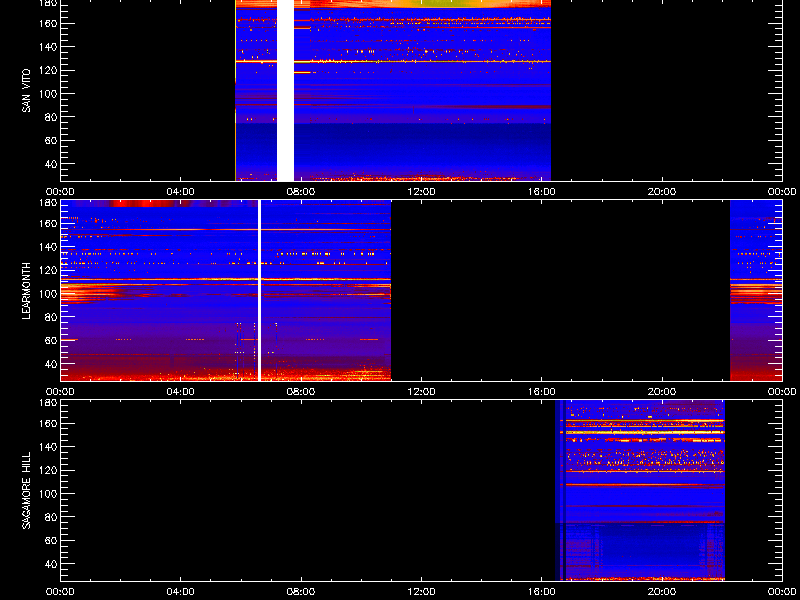Click the 100 frequency label on Sagamore Hill axis
The width and height of the screenshot is (800, 600).
[x=48, y=493]
